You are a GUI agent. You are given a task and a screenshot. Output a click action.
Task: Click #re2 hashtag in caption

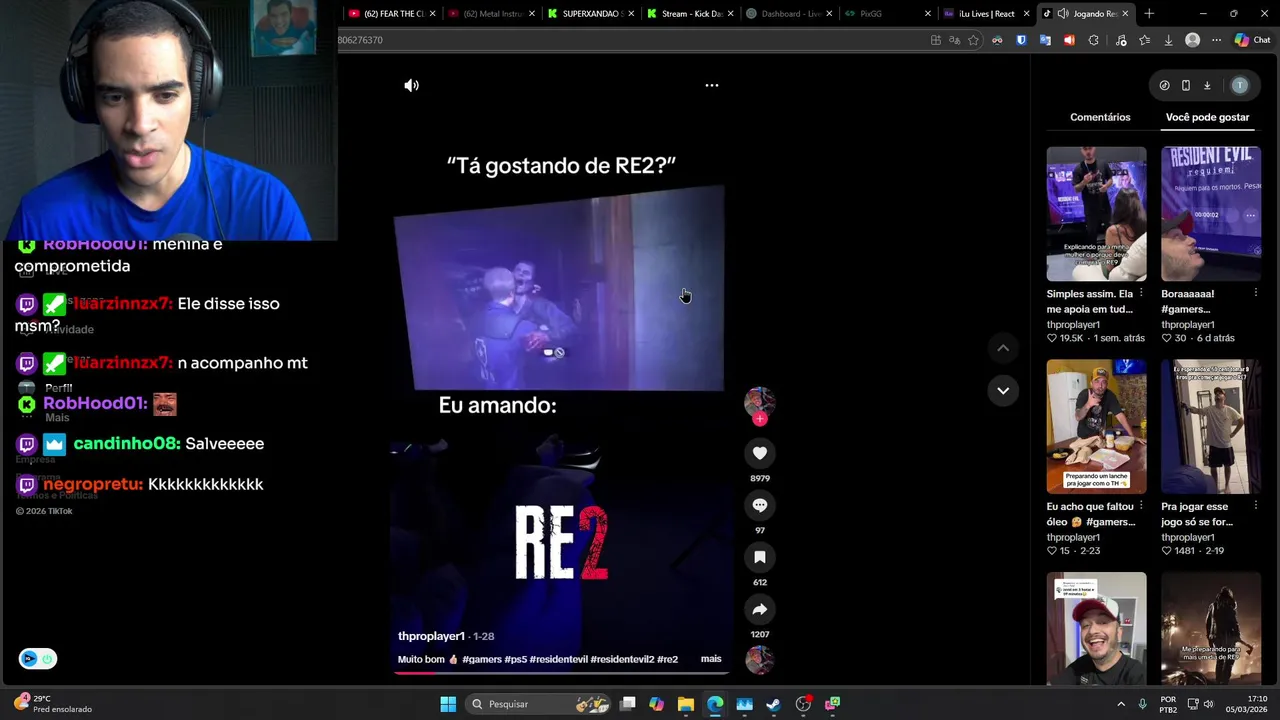[x=668, y=660]
